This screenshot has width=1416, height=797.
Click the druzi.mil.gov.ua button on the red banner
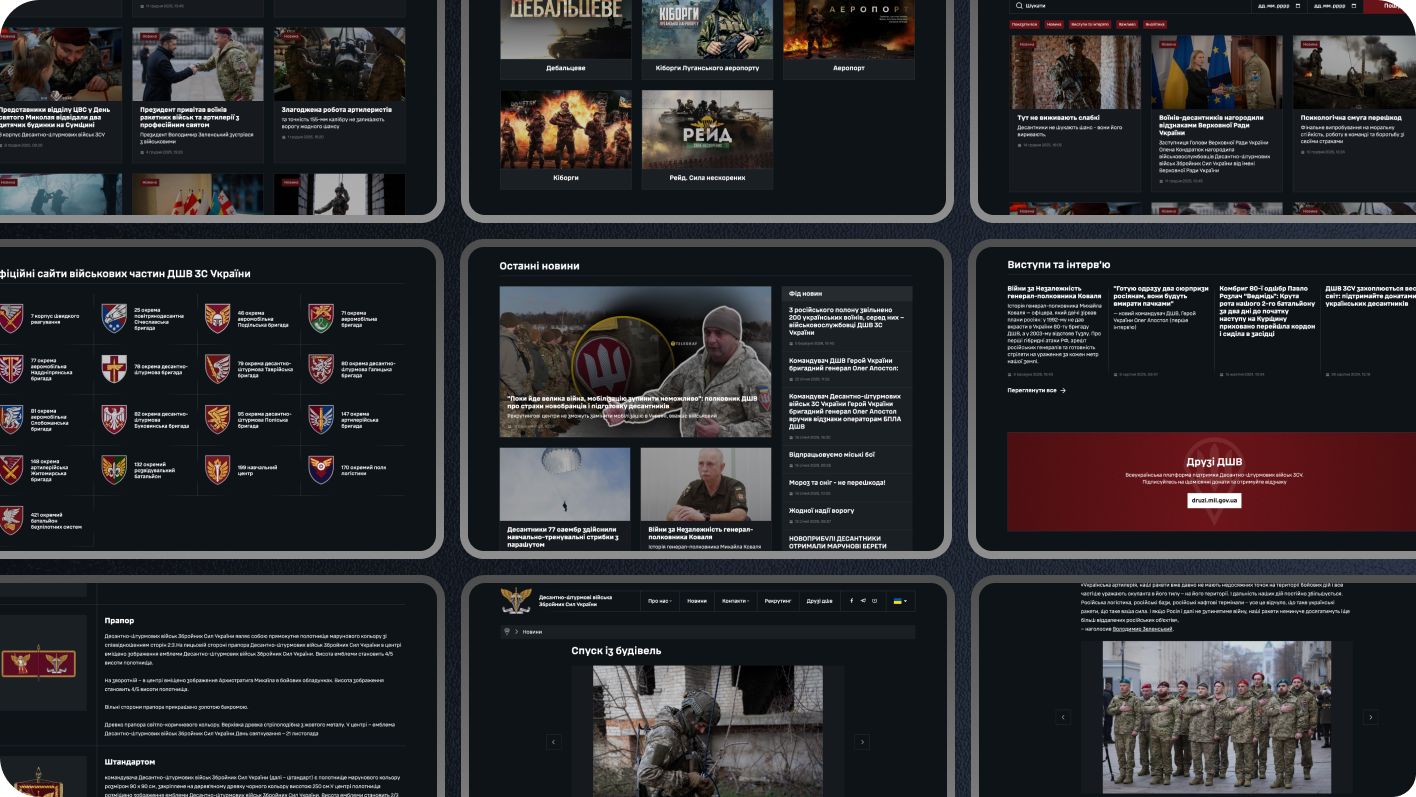(x=1216, y=500)
